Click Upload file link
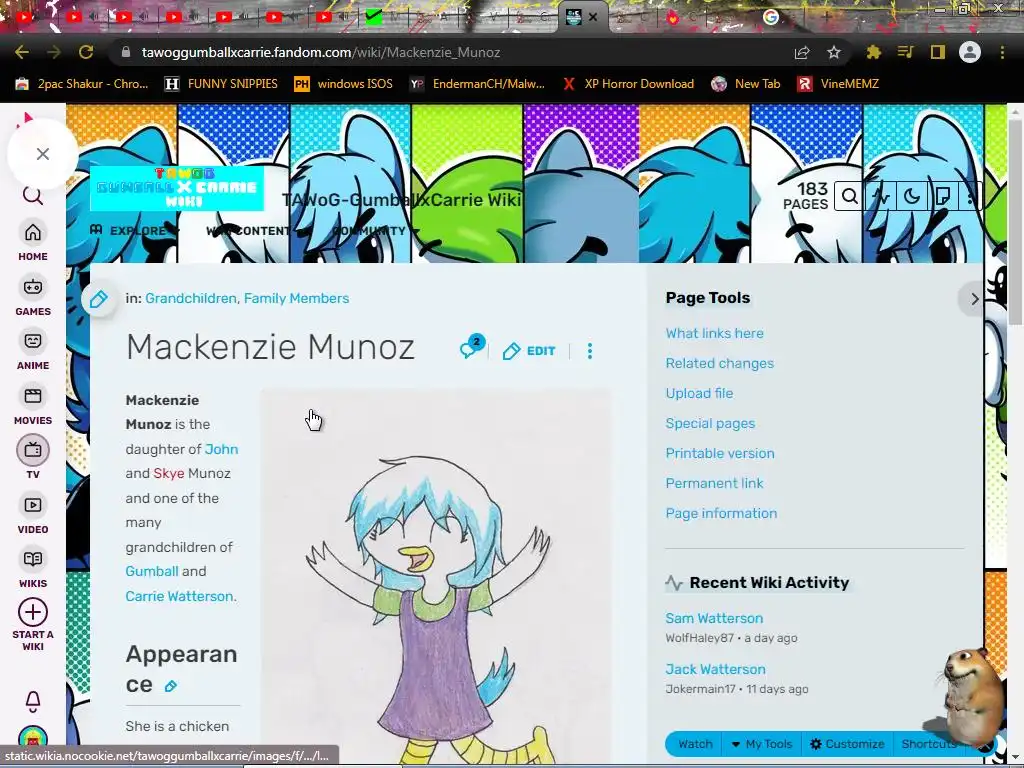 tap(699, 393)
